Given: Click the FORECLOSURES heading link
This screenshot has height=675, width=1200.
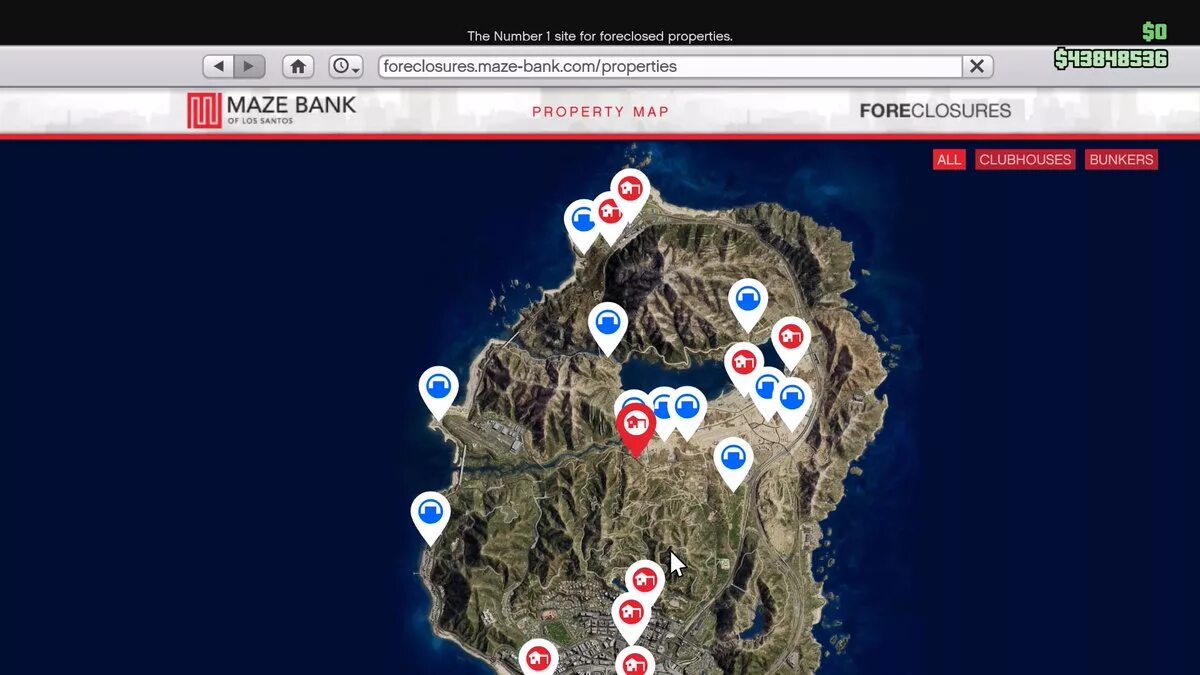Looking at the screenshot, I should (x=935, y=110).
